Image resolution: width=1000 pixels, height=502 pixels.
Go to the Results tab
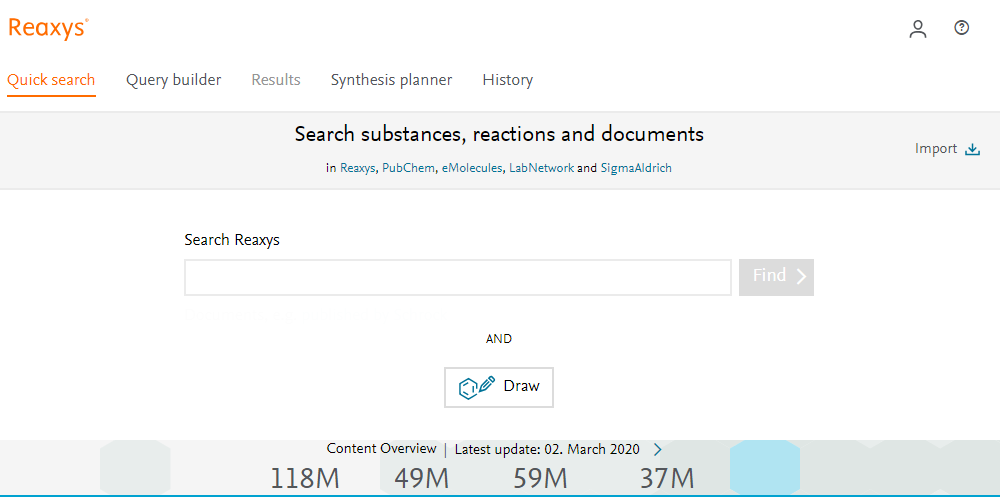276,80
